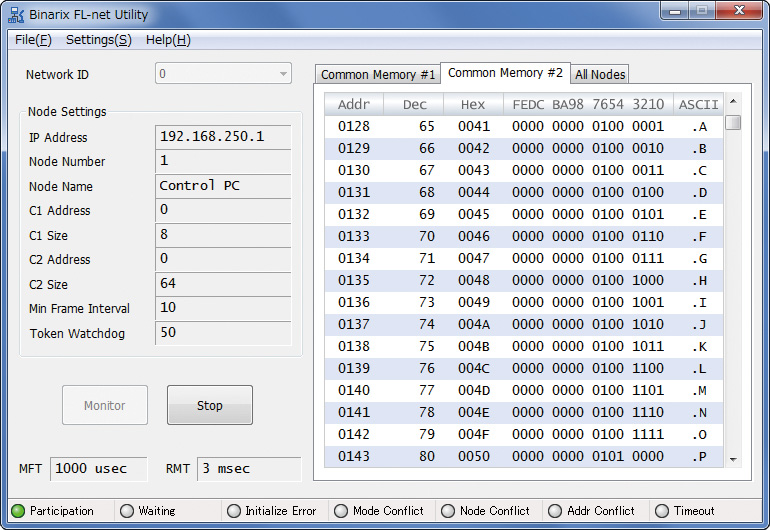The image size is (770, 530).
Task: Select the row with address 0129
Action: click(x=523, y=148)
